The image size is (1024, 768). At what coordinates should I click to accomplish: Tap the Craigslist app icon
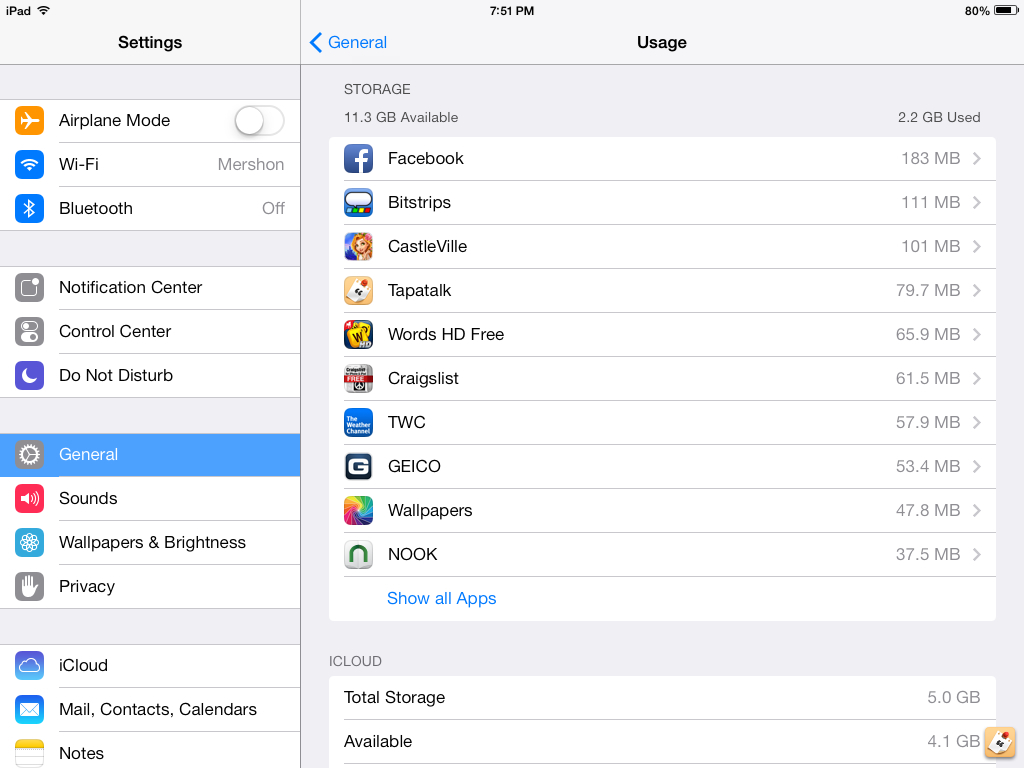359,379
